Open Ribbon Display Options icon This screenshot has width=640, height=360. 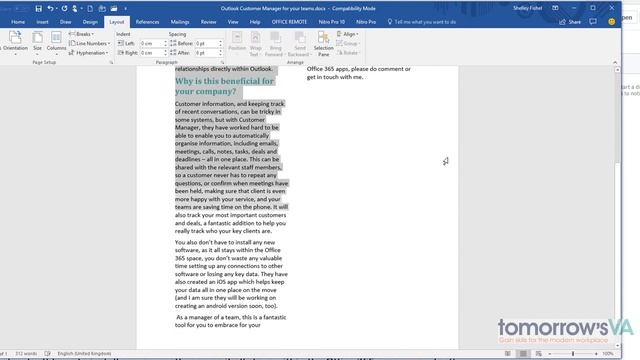[555, 8]
